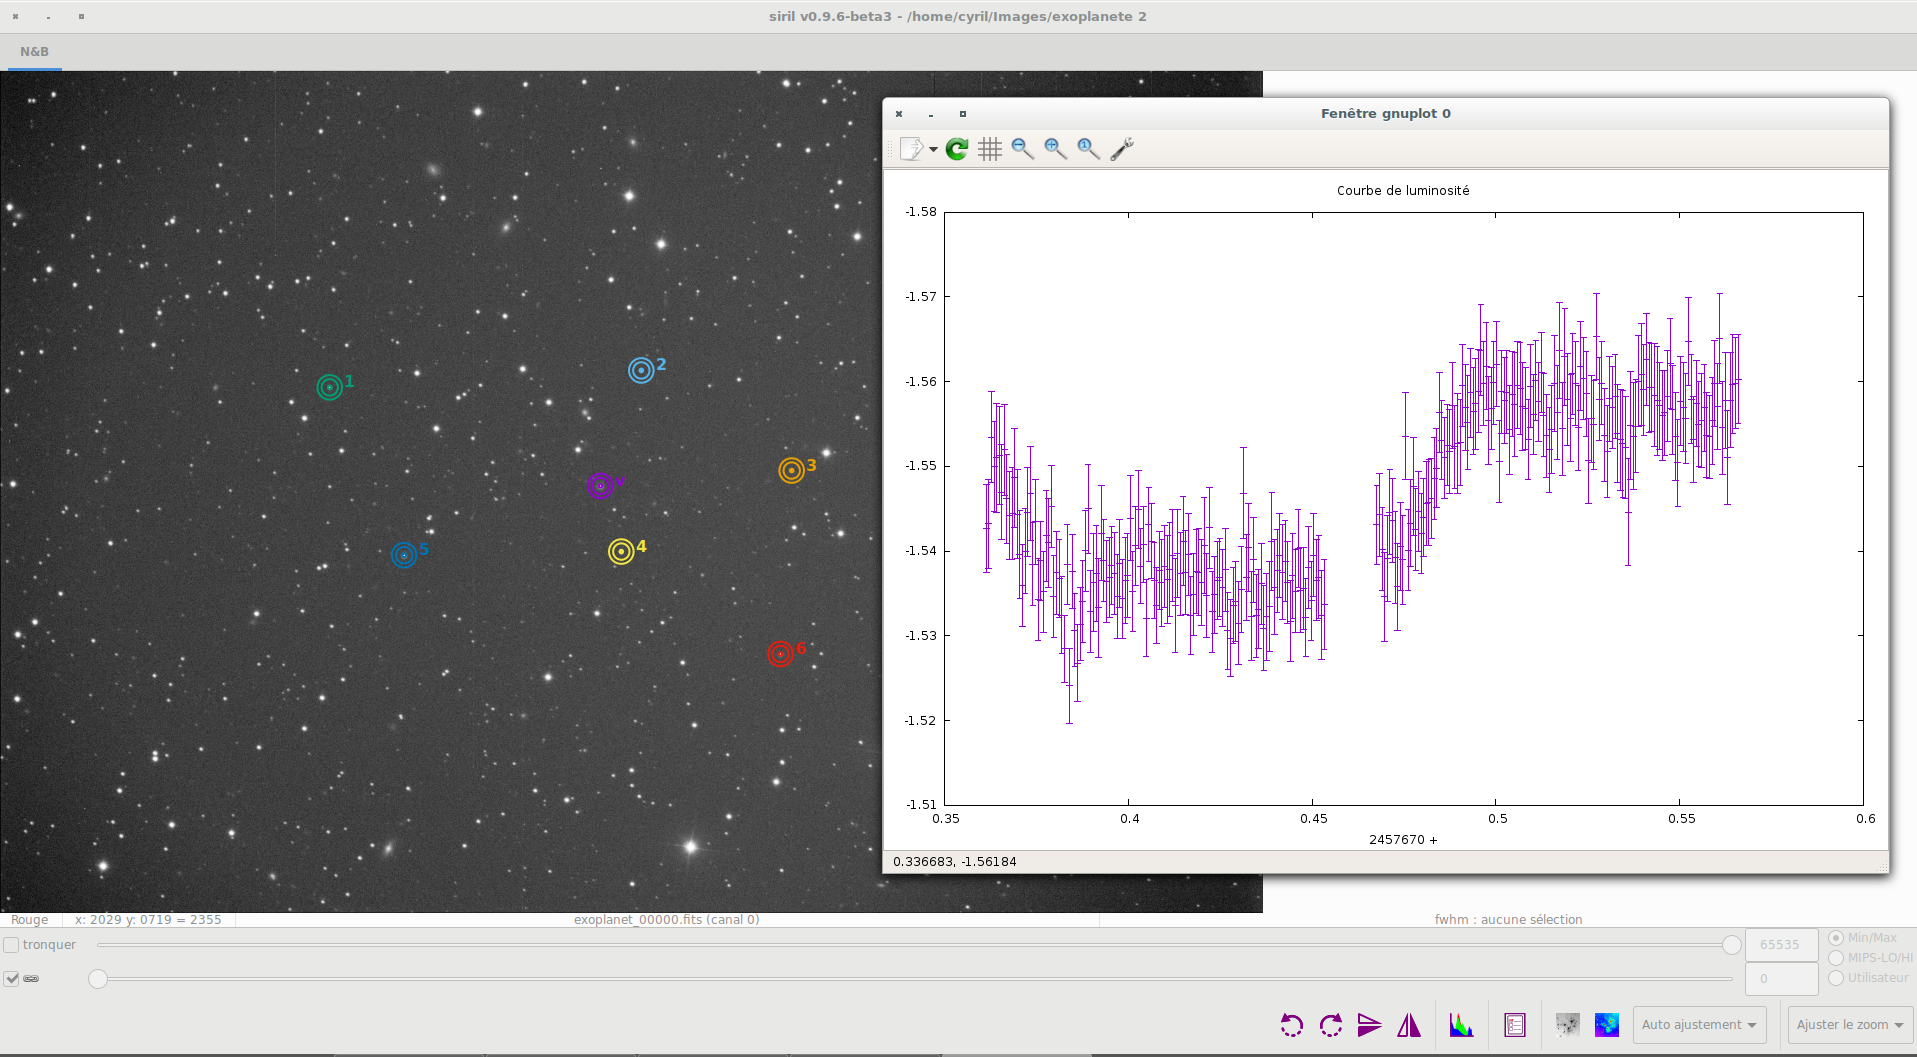Click the 65535 value input field
This screenshot has height=1057, width=1917.
click(1780, 945)
